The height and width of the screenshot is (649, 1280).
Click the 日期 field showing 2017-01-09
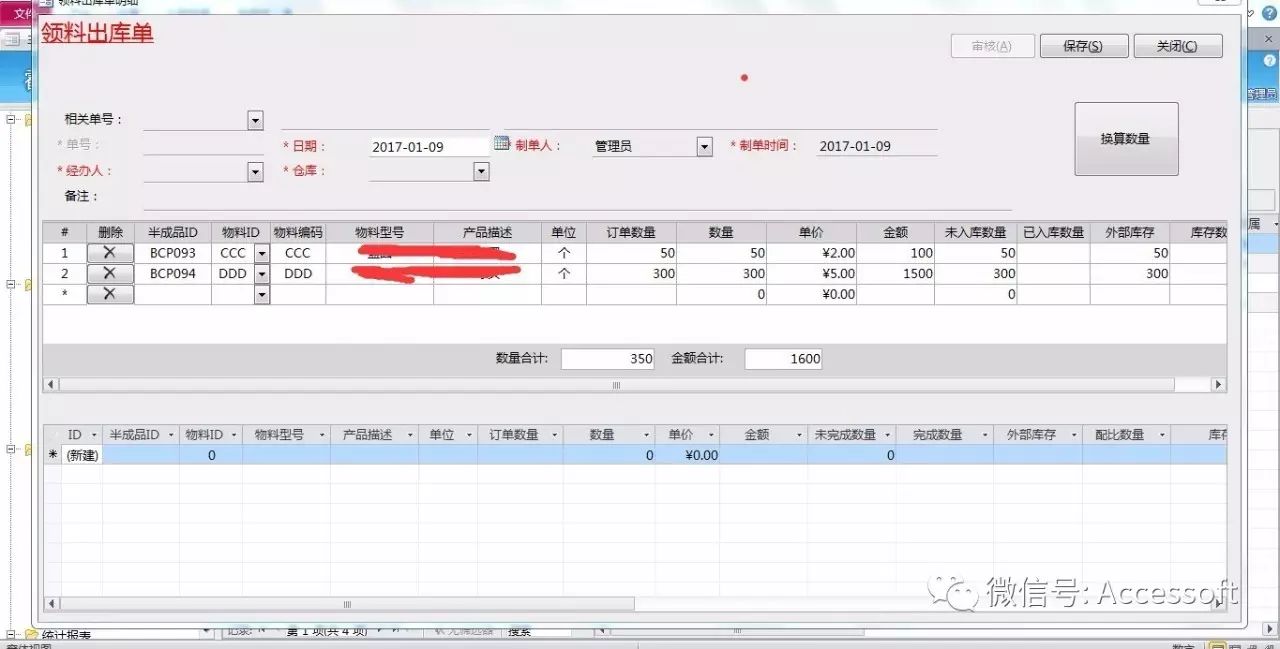(x=428, y=147)
